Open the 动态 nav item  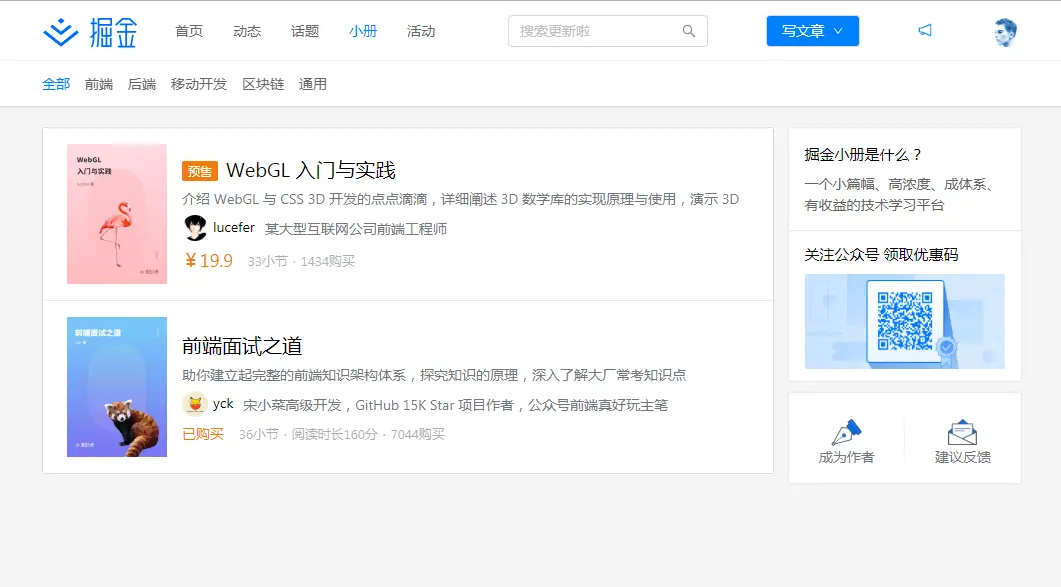pyautogui.click(x=247, y=31)
